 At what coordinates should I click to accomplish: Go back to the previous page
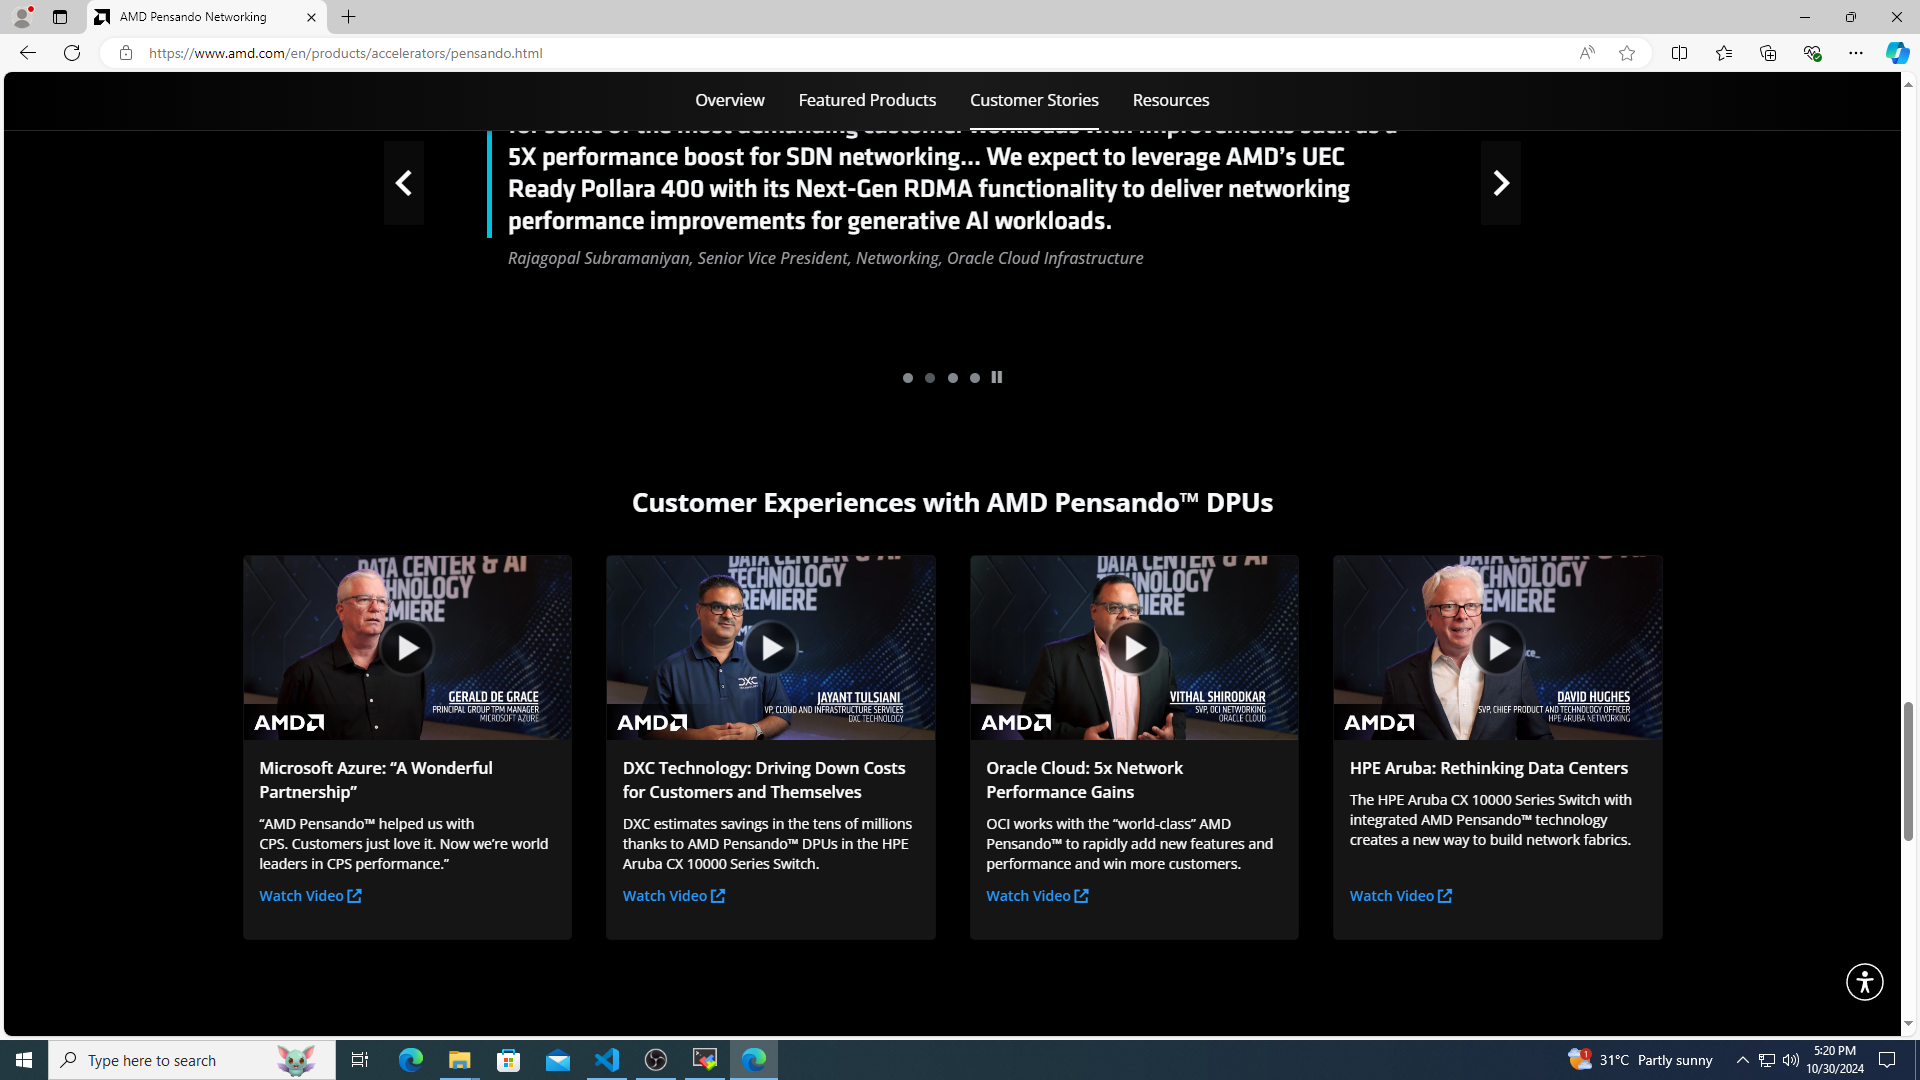pos(27,53)
